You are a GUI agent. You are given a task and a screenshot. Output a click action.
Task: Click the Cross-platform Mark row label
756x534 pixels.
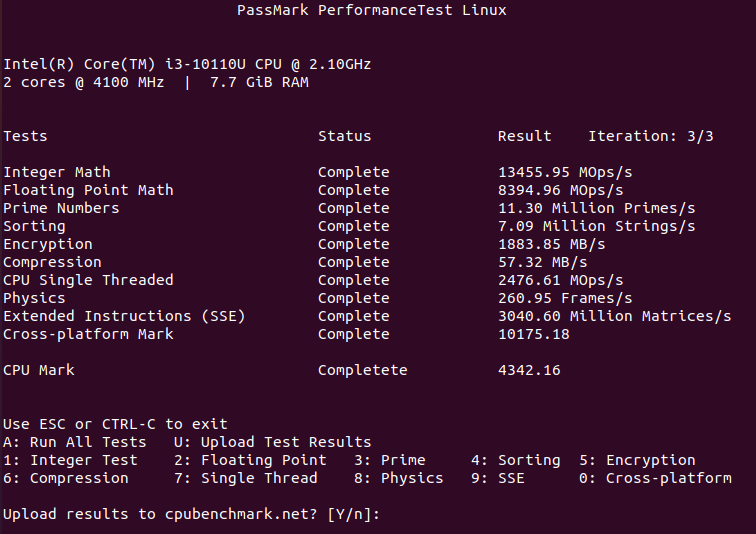[x=88, y=334]
